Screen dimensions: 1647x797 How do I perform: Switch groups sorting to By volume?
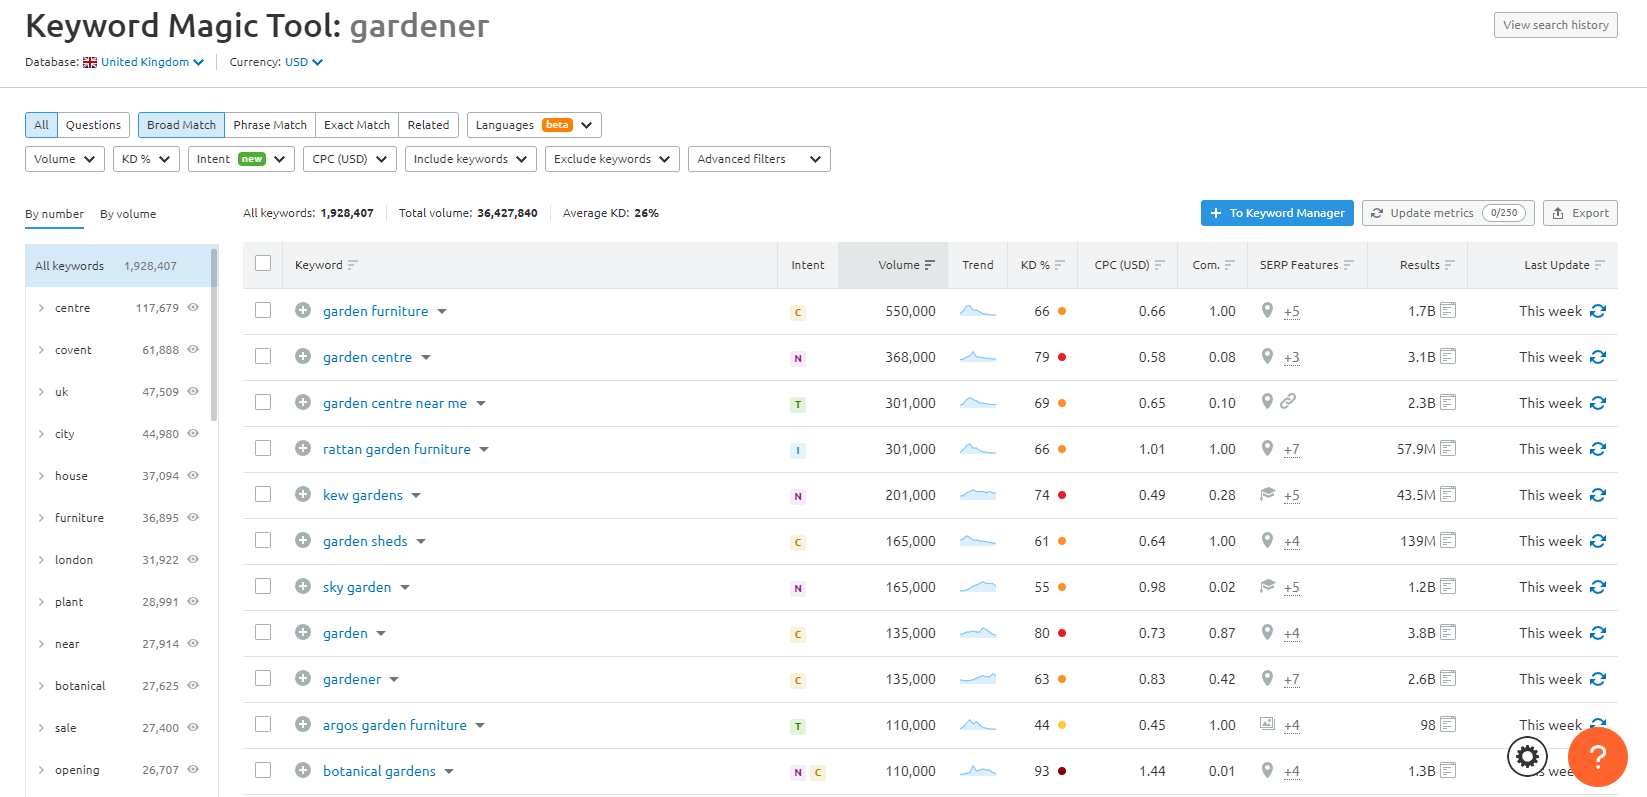pyautogui.click(x=128, y=214)
